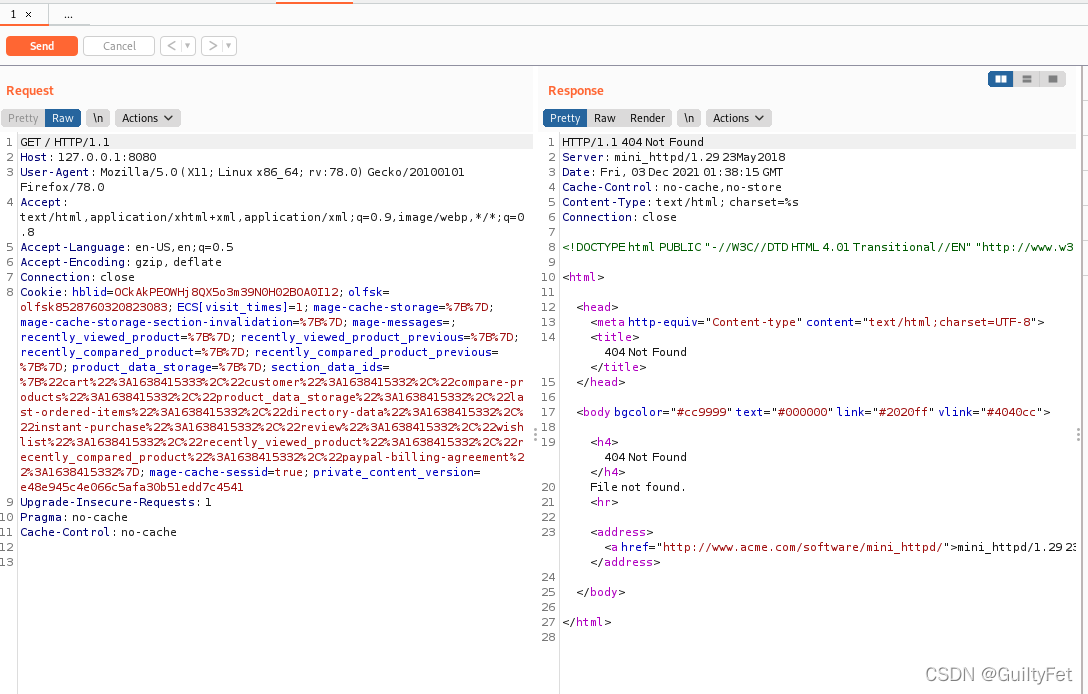
Task: Click the 'File not found.' text in response
Action: [638, 487]
